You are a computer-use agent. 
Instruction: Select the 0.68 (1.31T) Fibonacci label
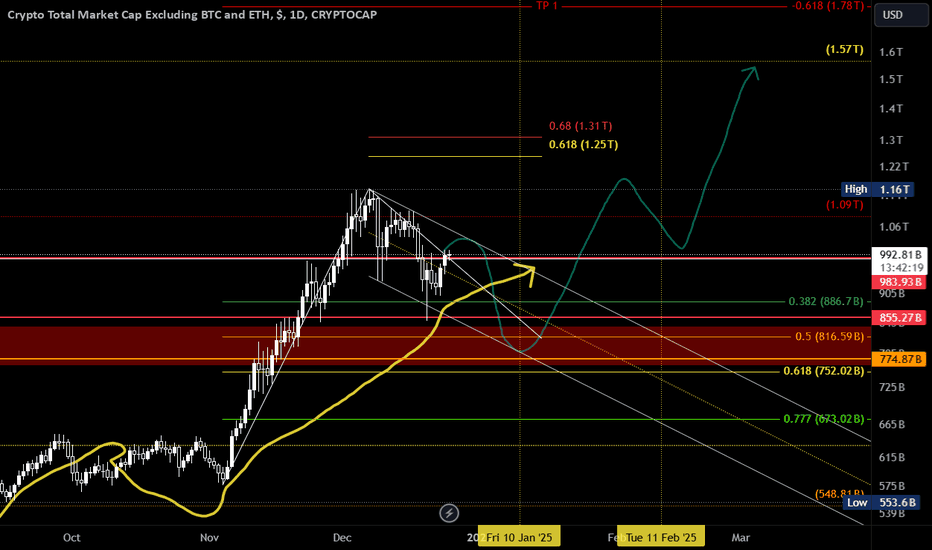(x=580, y=126)
